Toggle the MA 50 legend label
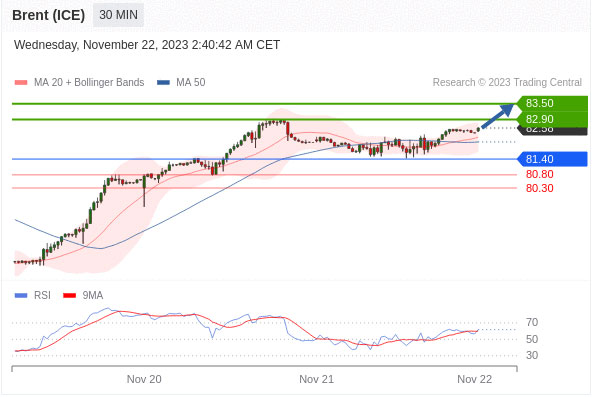The image size is (594, 397). (x=191, y=83)
